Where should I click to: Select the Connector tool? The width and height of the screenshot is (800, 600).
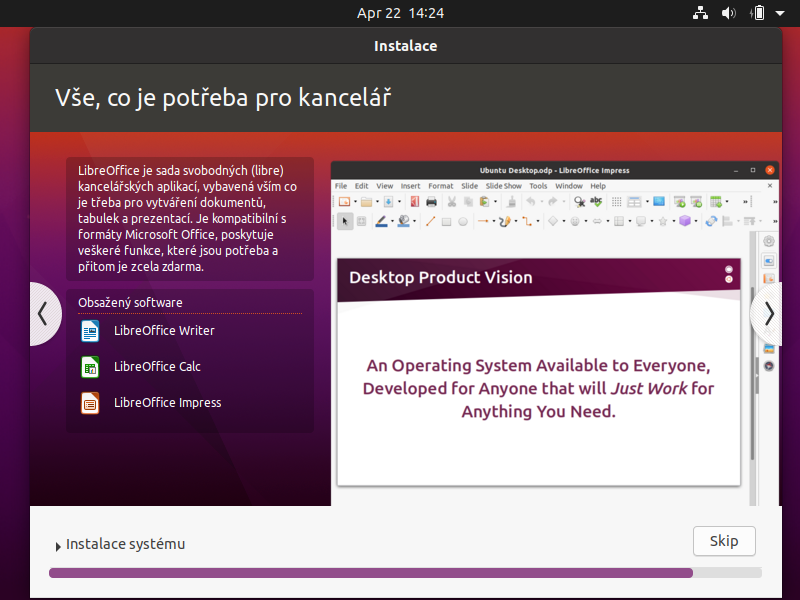pos(527,221)
